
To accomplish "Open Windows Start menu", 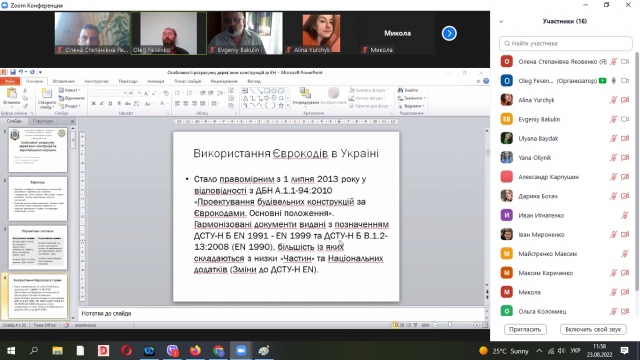I will tap(11, 351).
